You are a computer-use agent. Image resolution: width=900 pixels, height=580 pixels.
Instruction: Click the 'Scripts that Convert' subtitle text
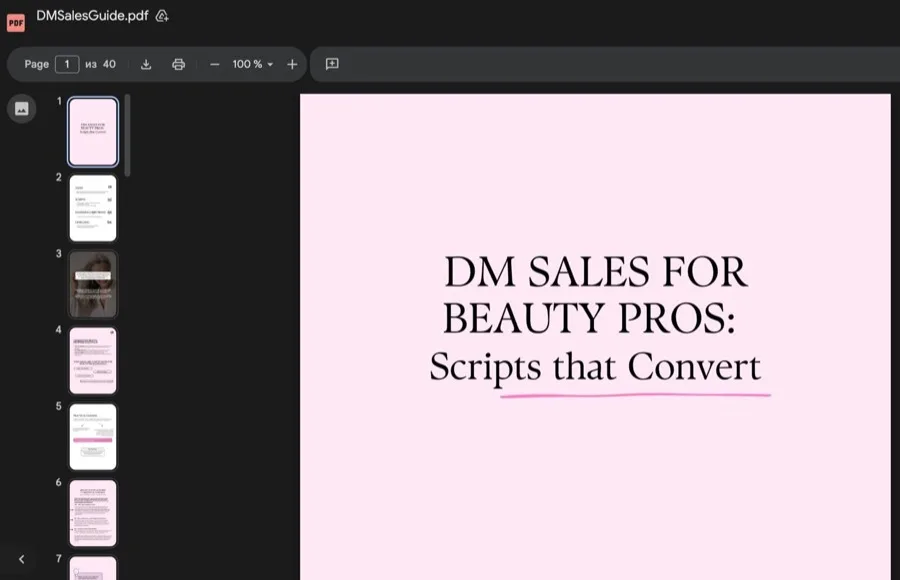[595, 367]
